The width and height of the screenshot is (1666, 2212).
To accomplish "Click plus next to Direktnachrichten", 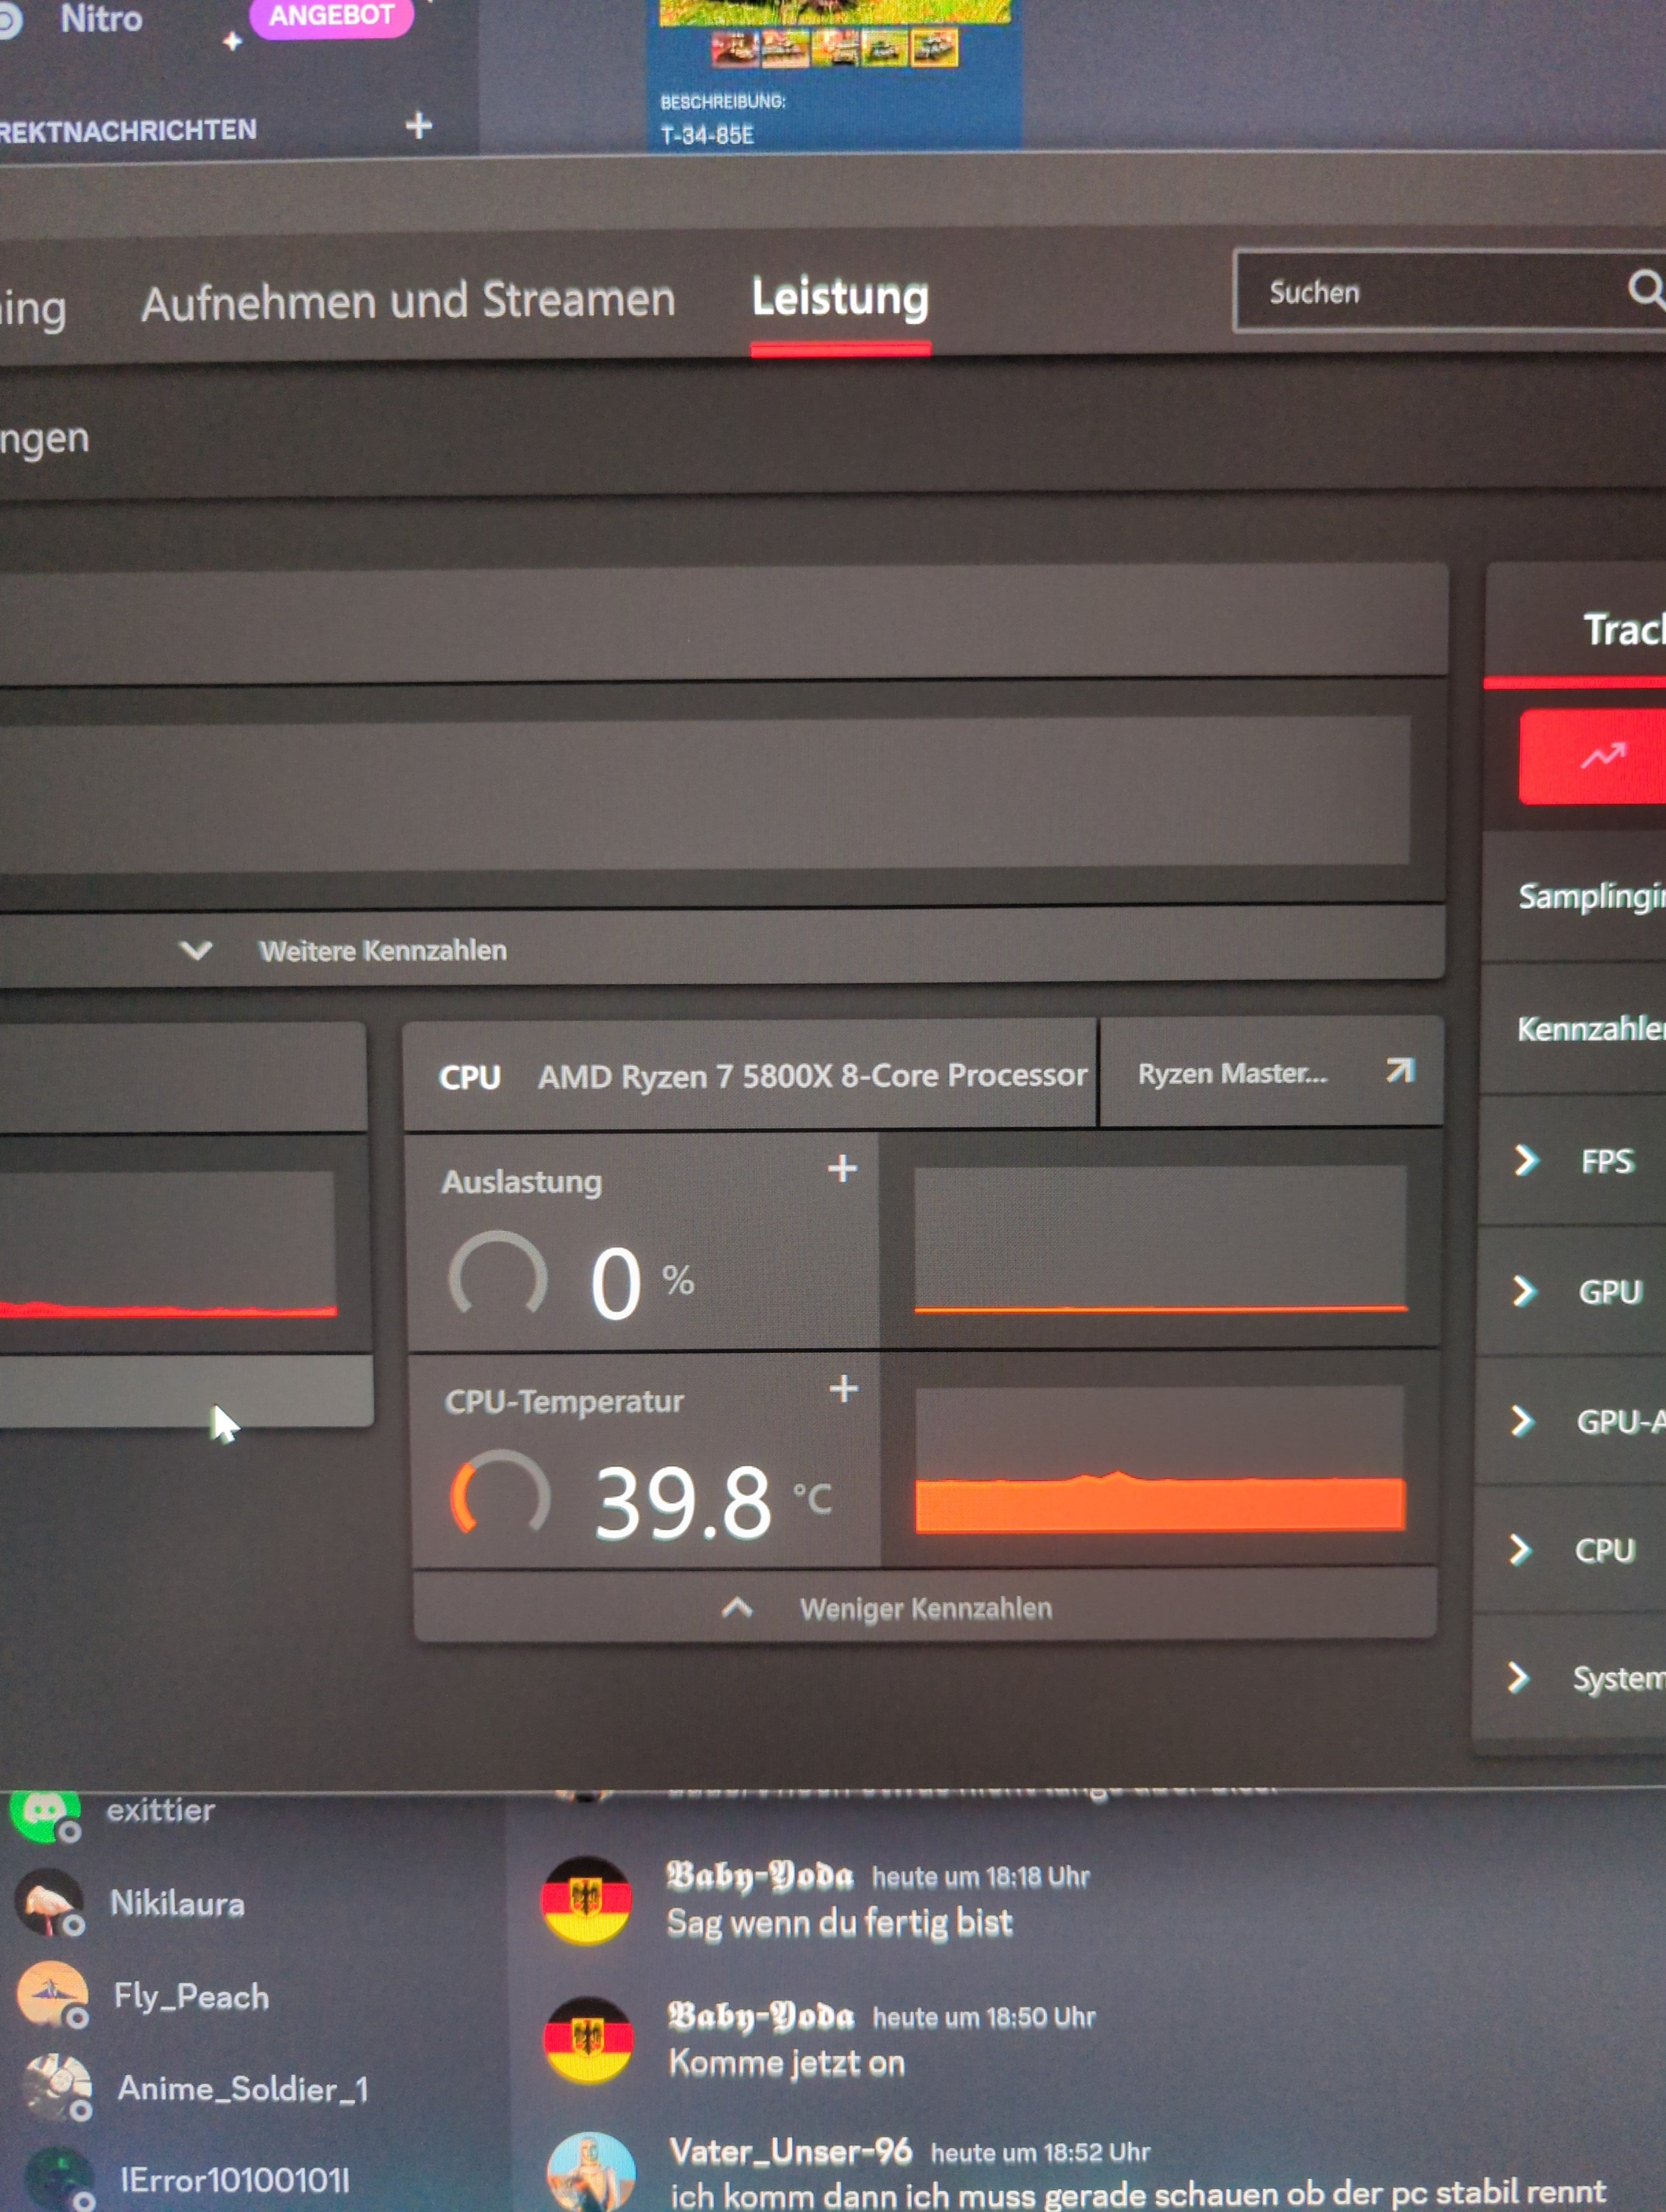I will coord(418,126).
